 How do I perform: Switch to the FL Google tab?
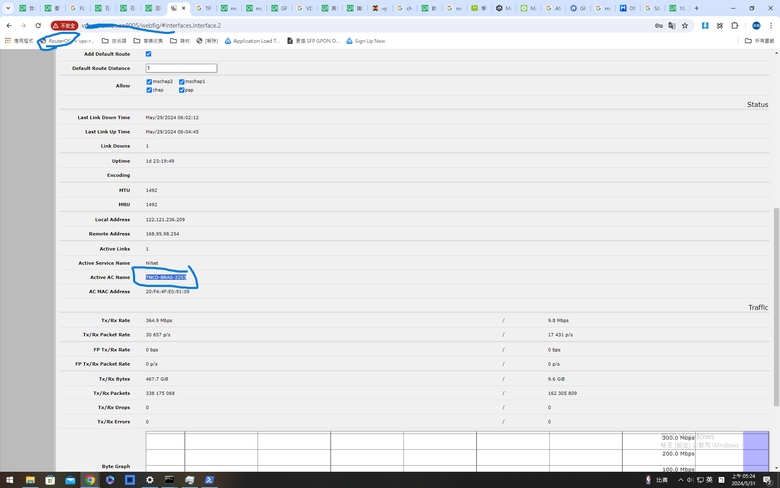(77, 8)
